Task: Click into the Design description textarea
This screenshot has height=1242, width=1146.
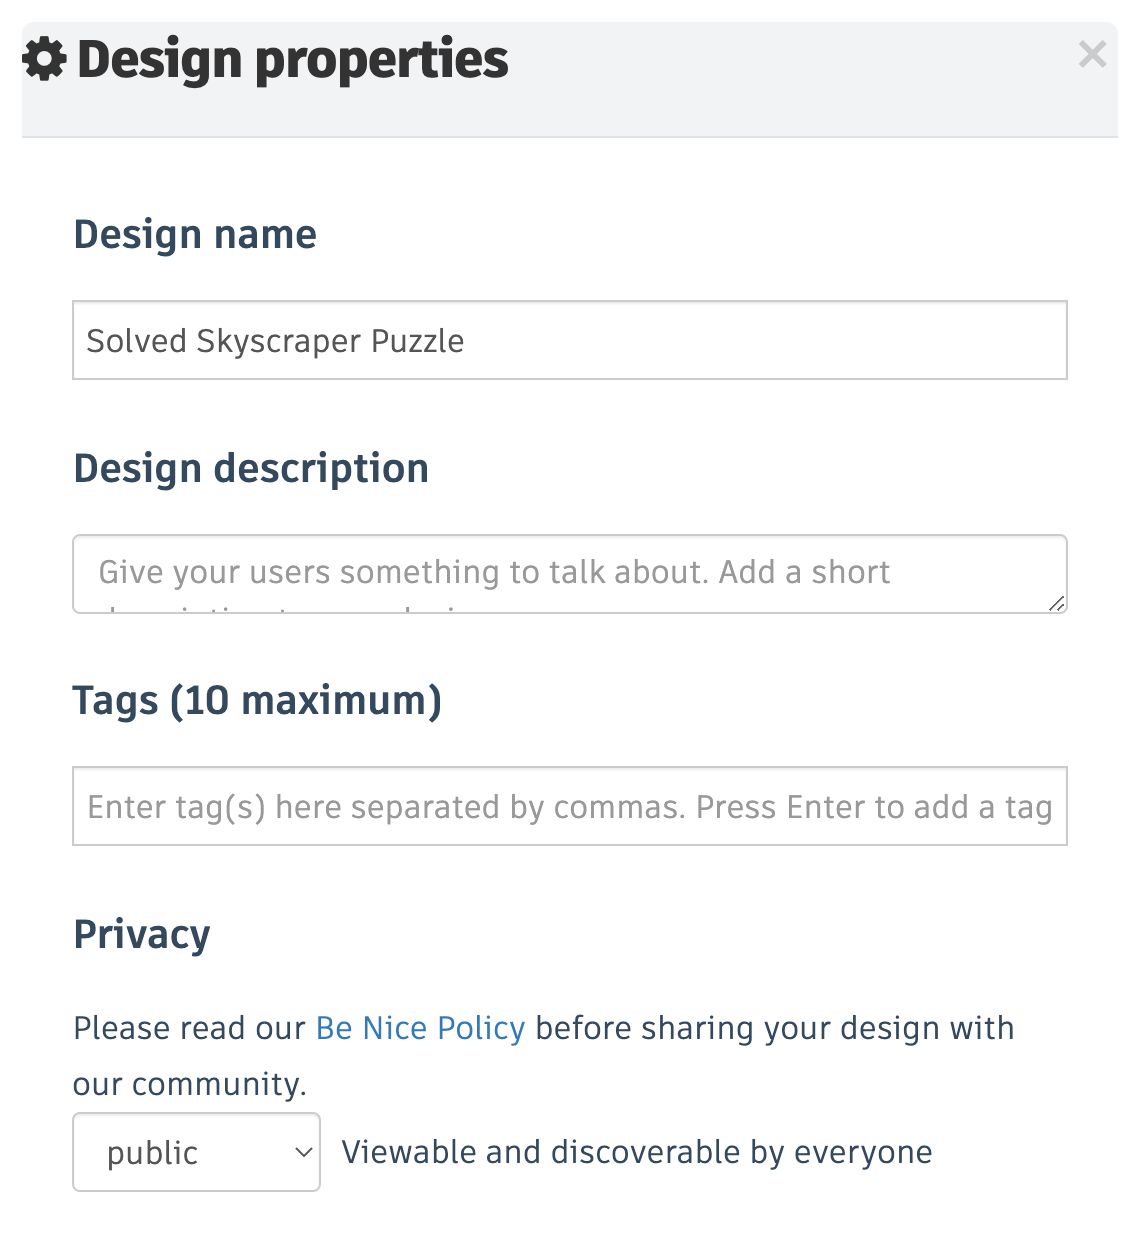Action: click(x=570, y=573)
